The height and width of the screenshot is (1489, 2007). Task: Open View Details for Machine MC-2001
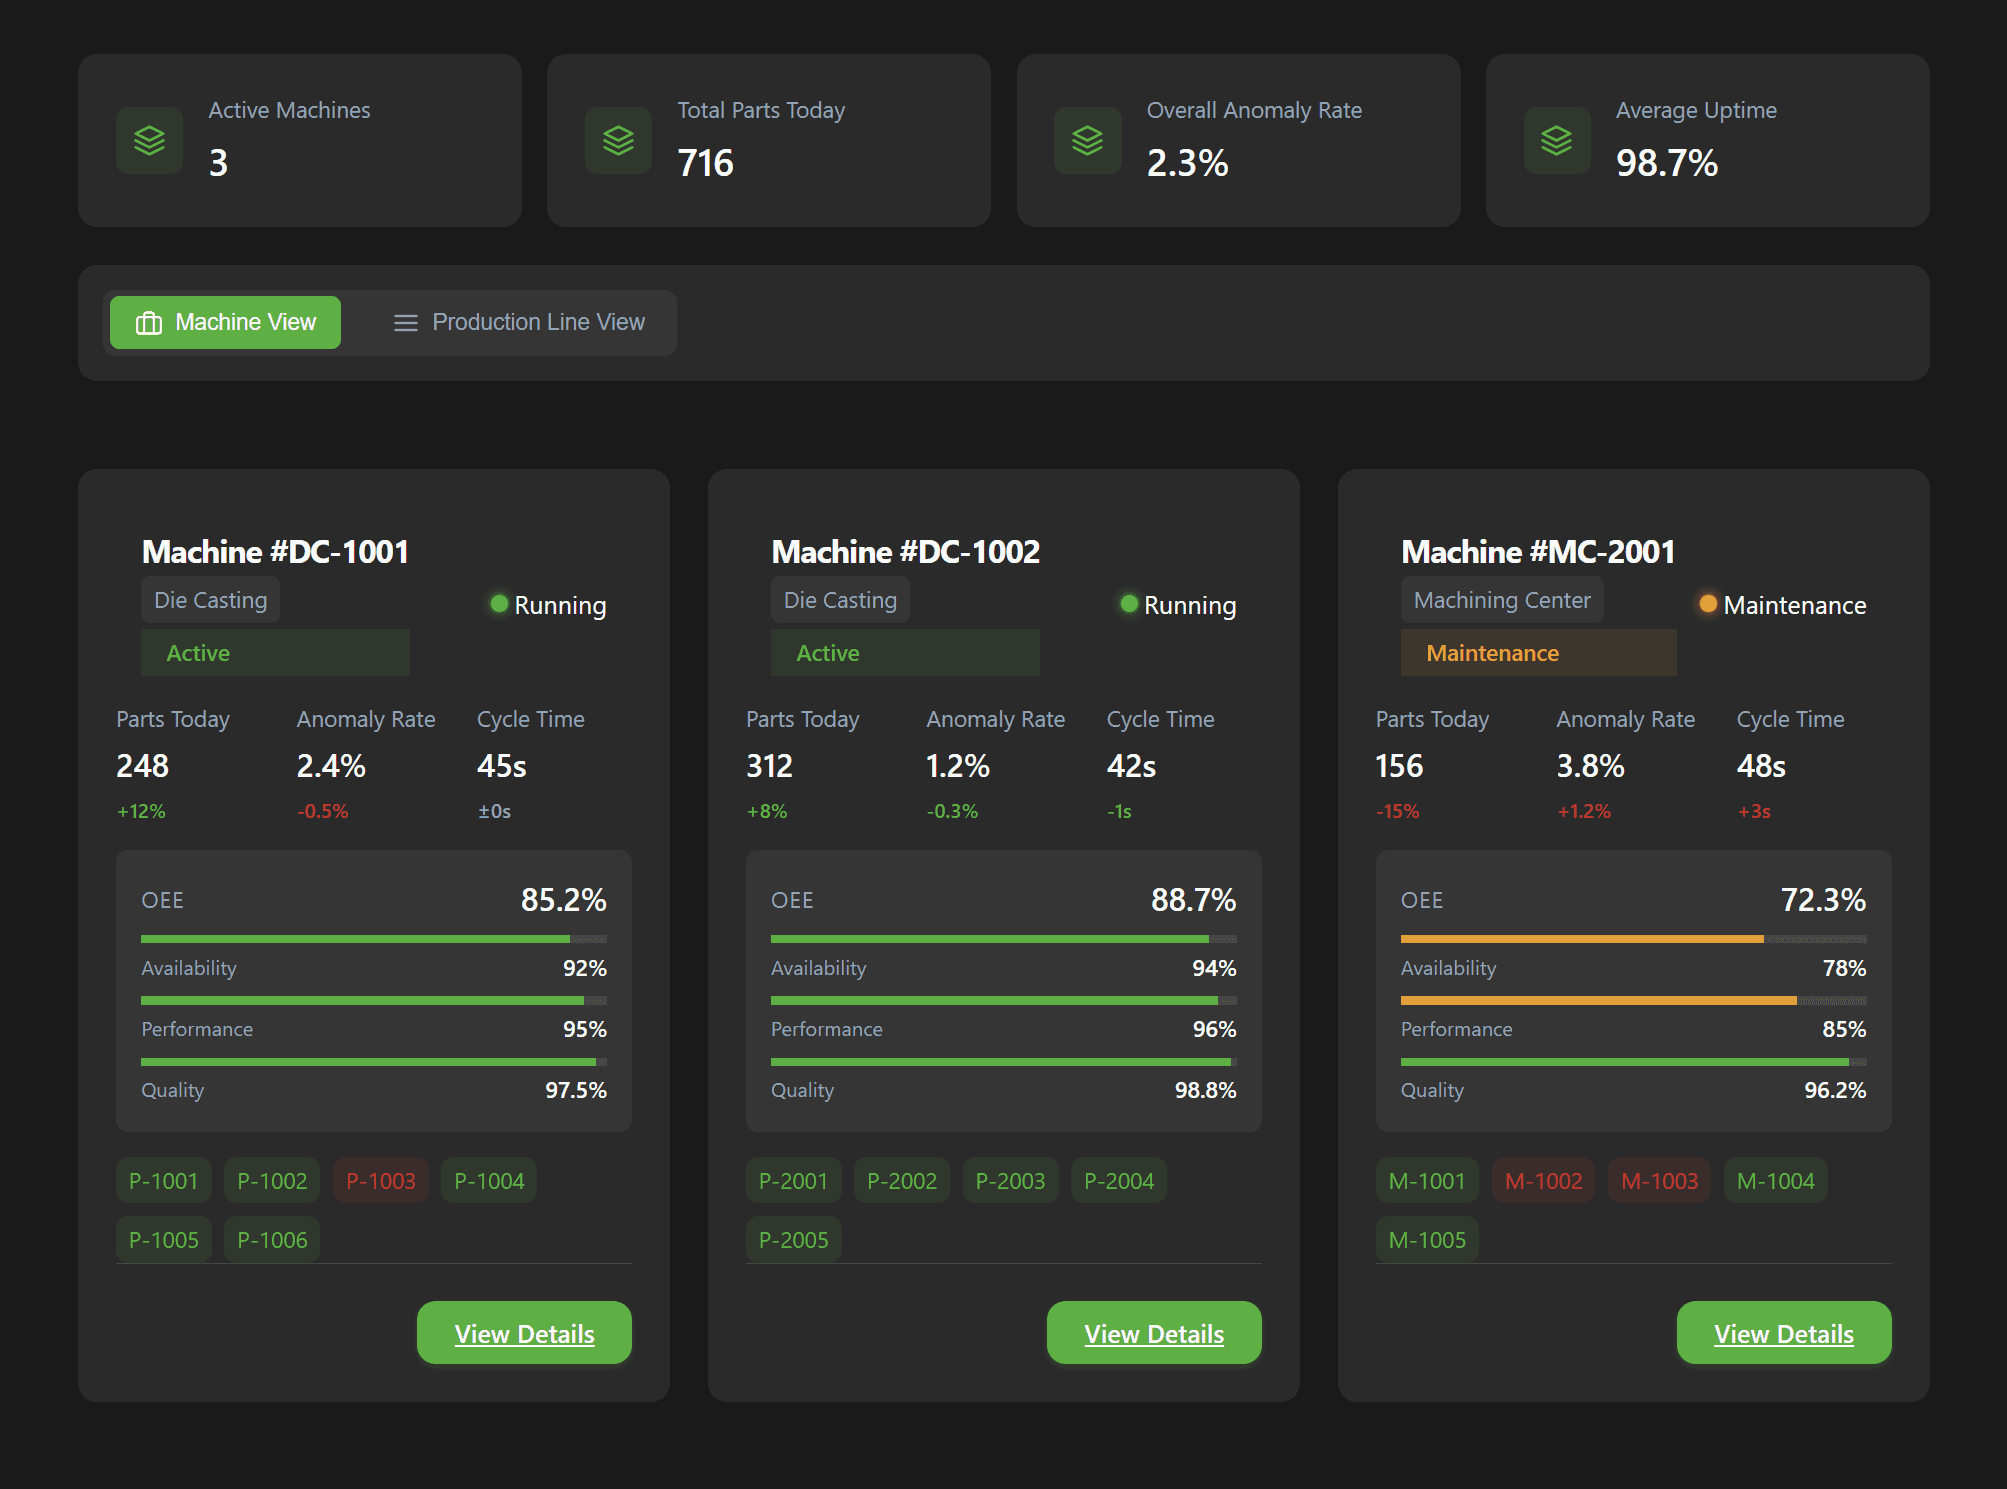click(1783, 1333)
